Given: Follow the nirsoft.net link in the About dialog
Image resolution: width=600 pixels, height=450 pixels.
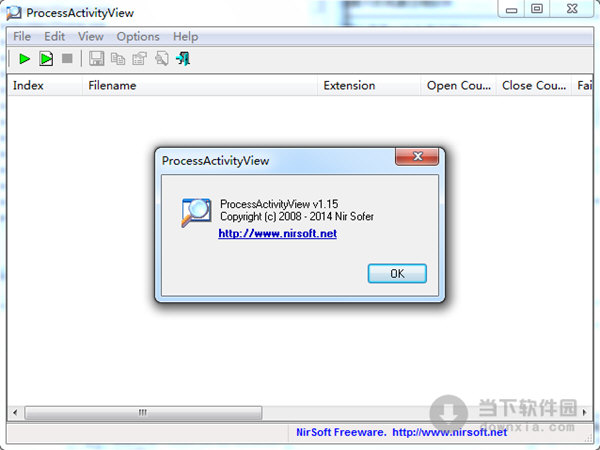Looking at the screenshot, I should point(277,233).
